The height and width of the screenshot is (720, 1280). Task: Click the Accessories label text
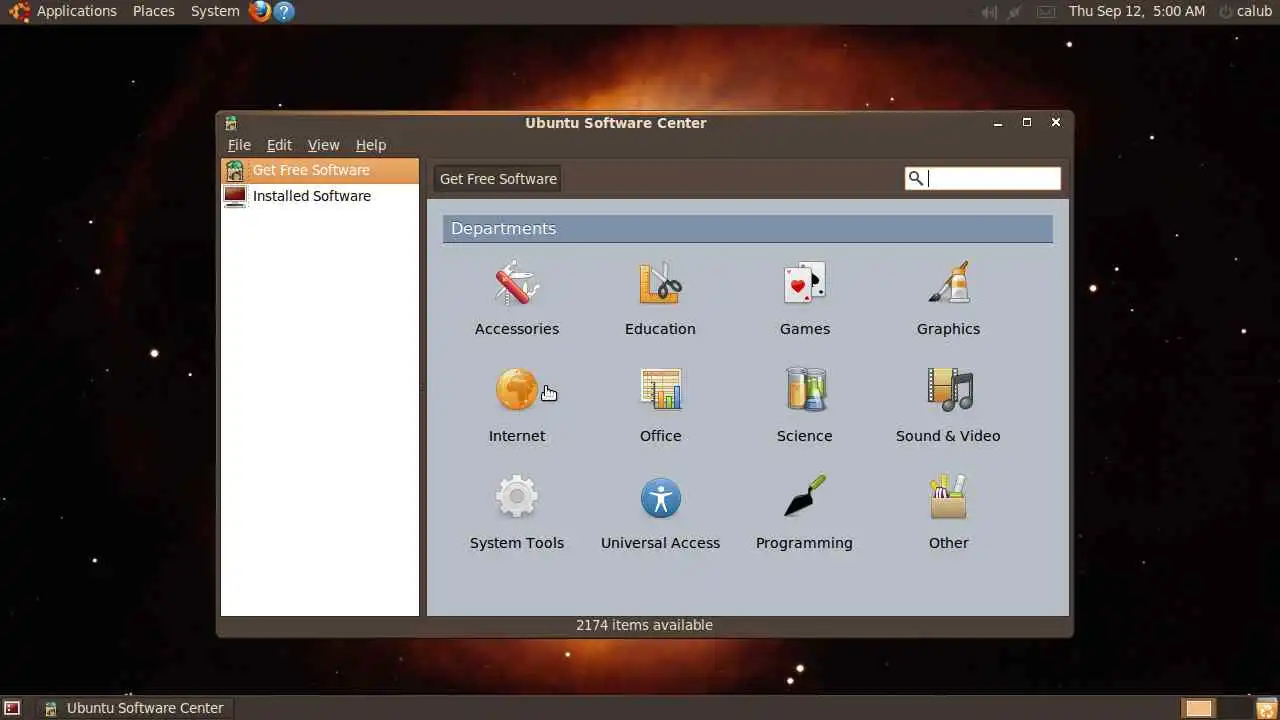click(517, 329)
